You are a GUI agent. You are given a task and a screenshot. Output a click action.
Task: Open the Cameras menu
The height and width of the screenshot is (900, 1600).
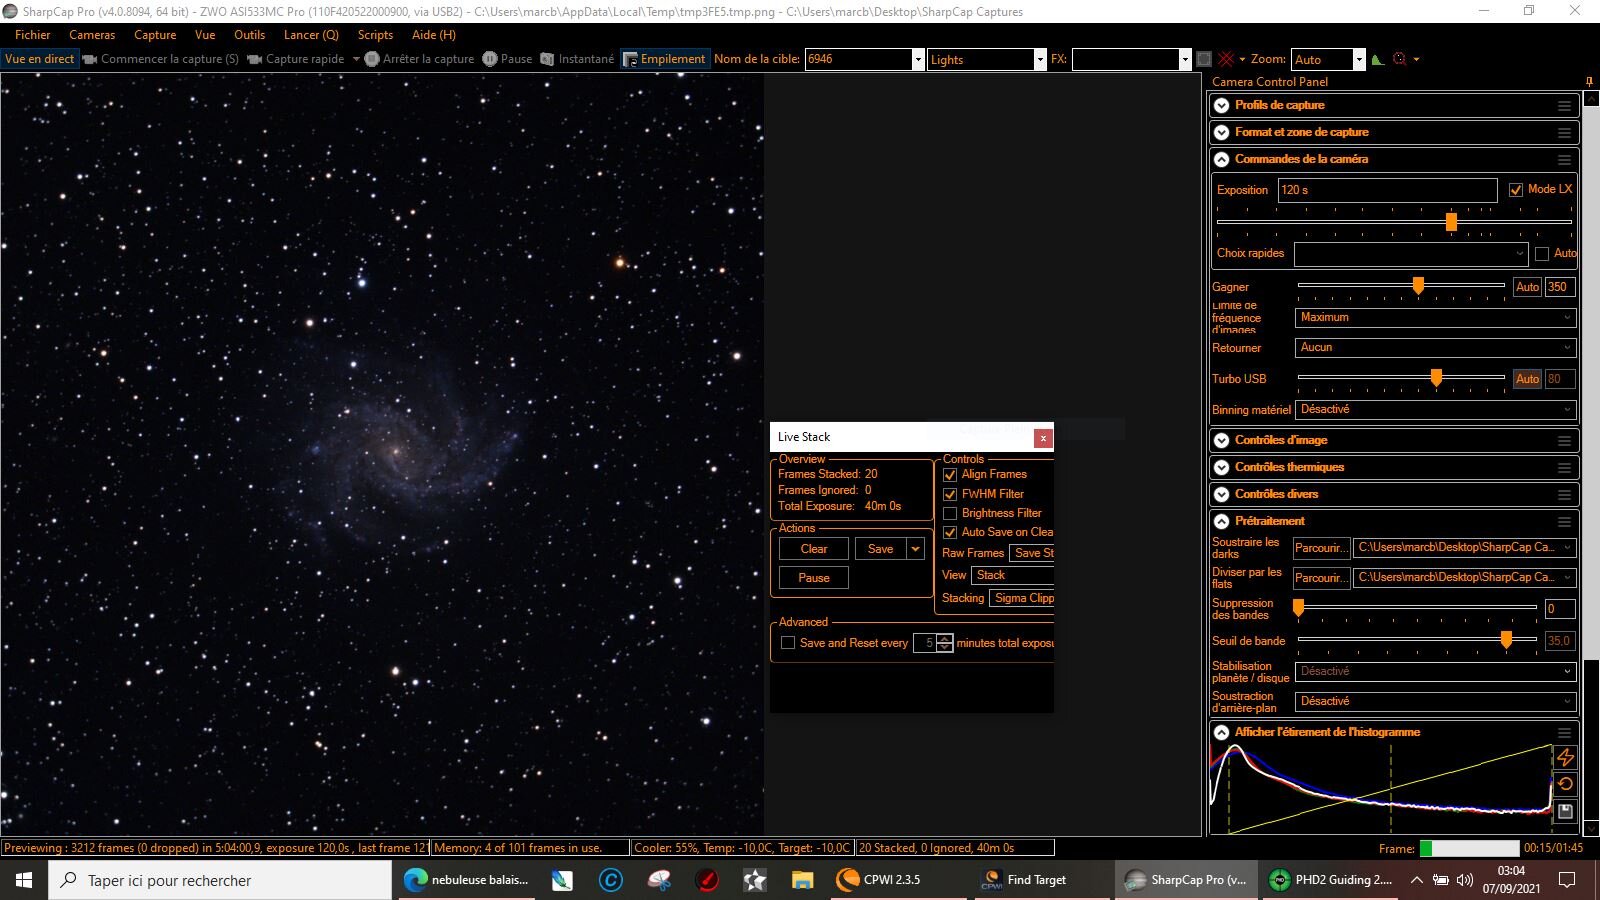pyautogui.click(x=92, y=35)
